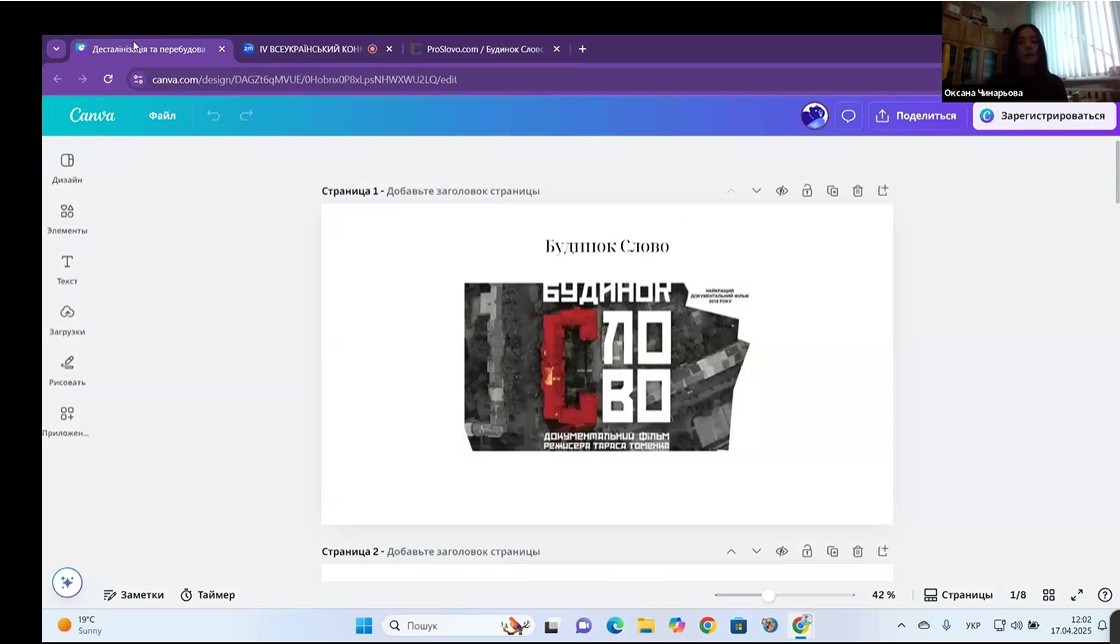Edit the Страница 2 page title field
The height and width of the screenshot is (644, 1120).
pyautogui.click(x=463, y=551)
